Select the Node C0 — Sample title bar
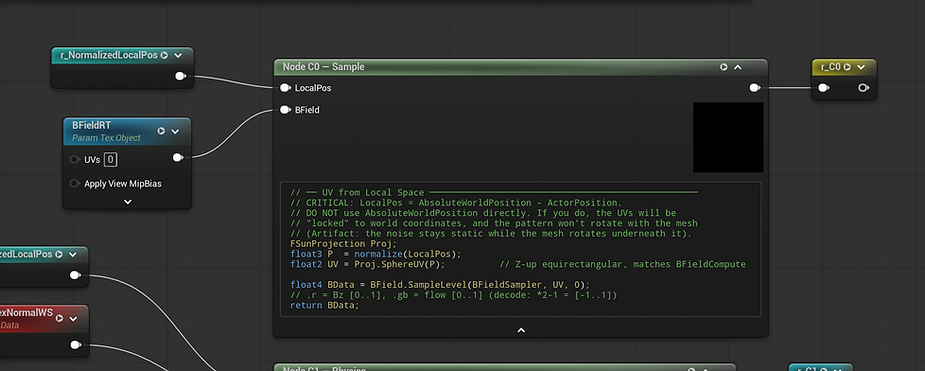The width and height of the screenshot is (925, 371). coord(521,67)
